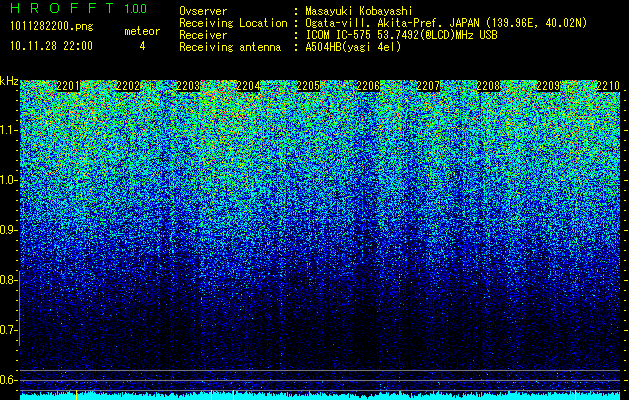Click the 0.8 frequency axis label

pos(7,280)
